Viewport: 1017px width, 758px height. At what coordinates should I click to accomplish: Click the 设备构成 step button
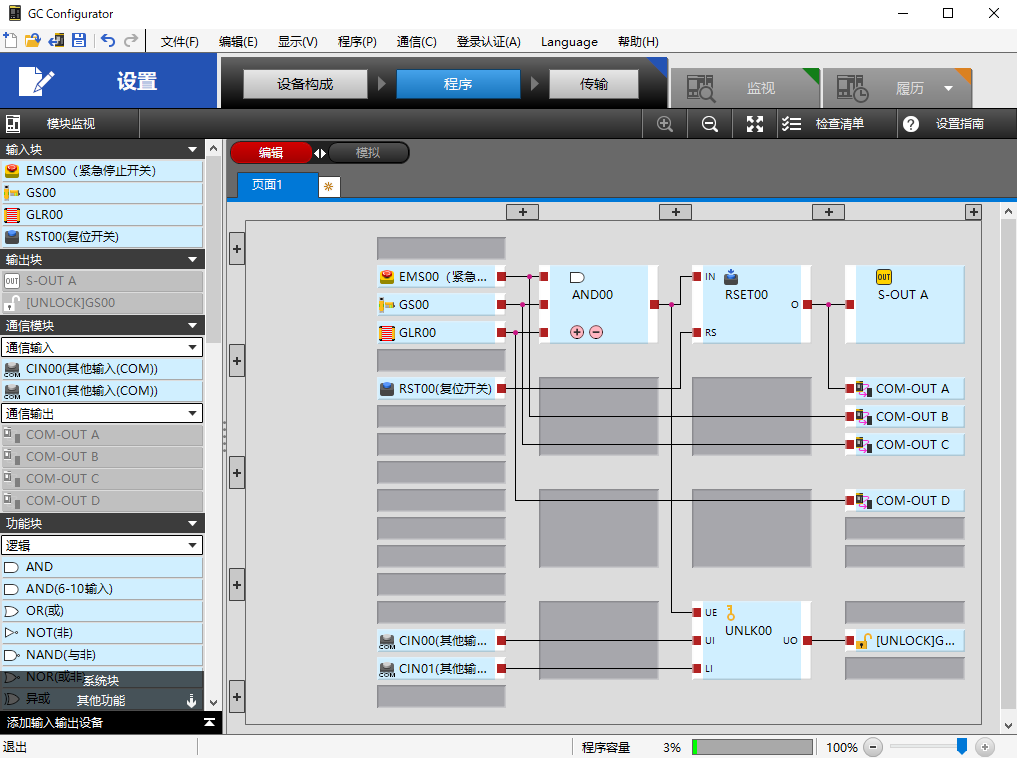305,84
